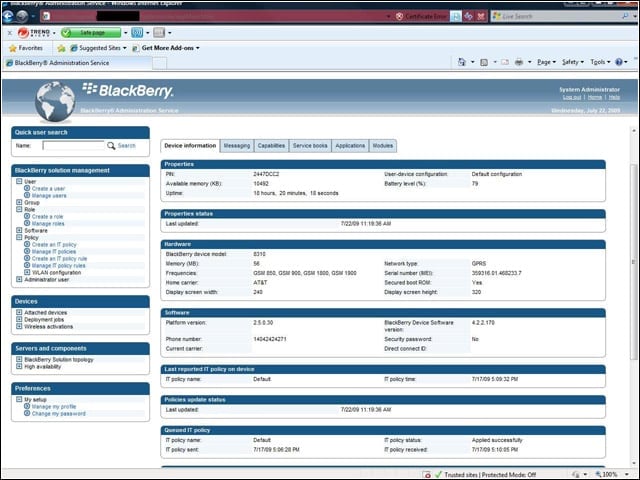Go back with the browser Back arrow
The height and width of the screenshot is (480, 640).
click(x=8, y=16)
